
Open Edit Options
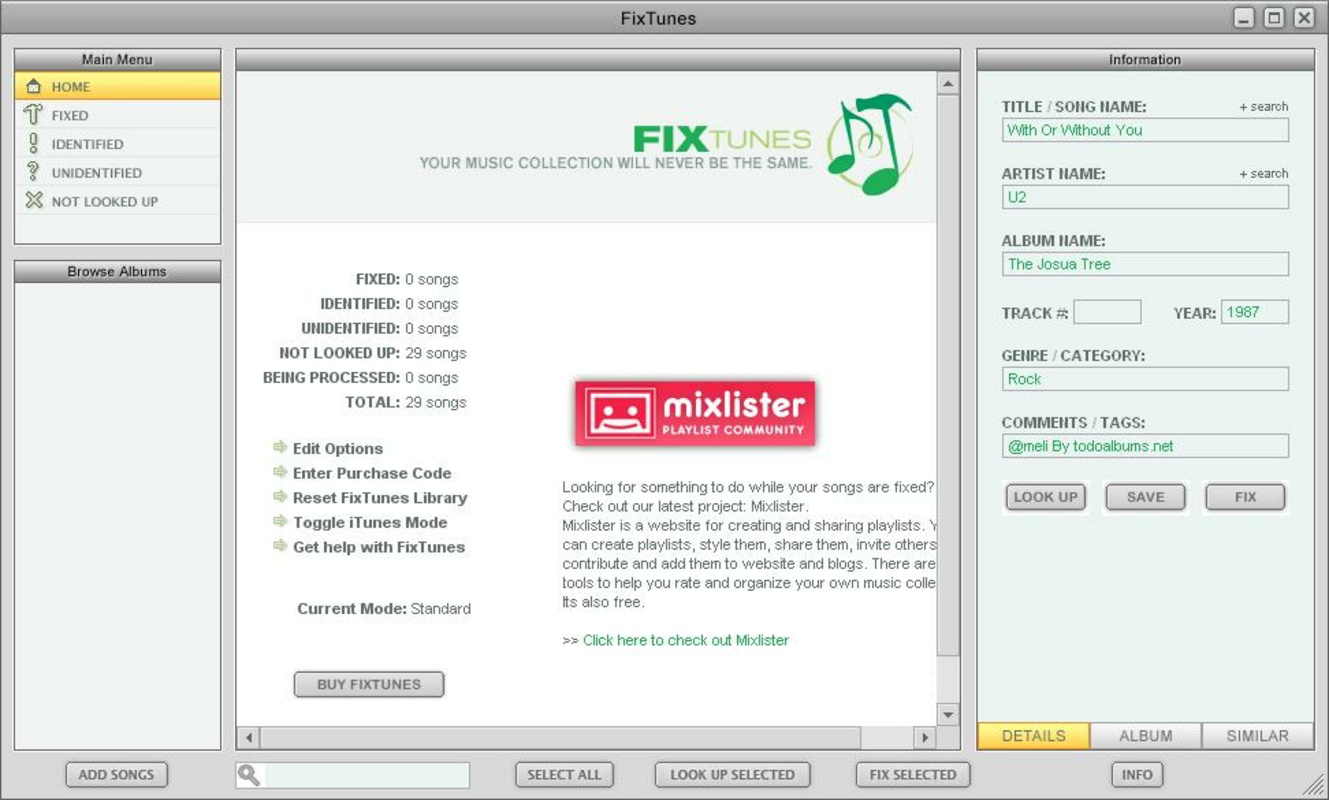pos(338,449)
